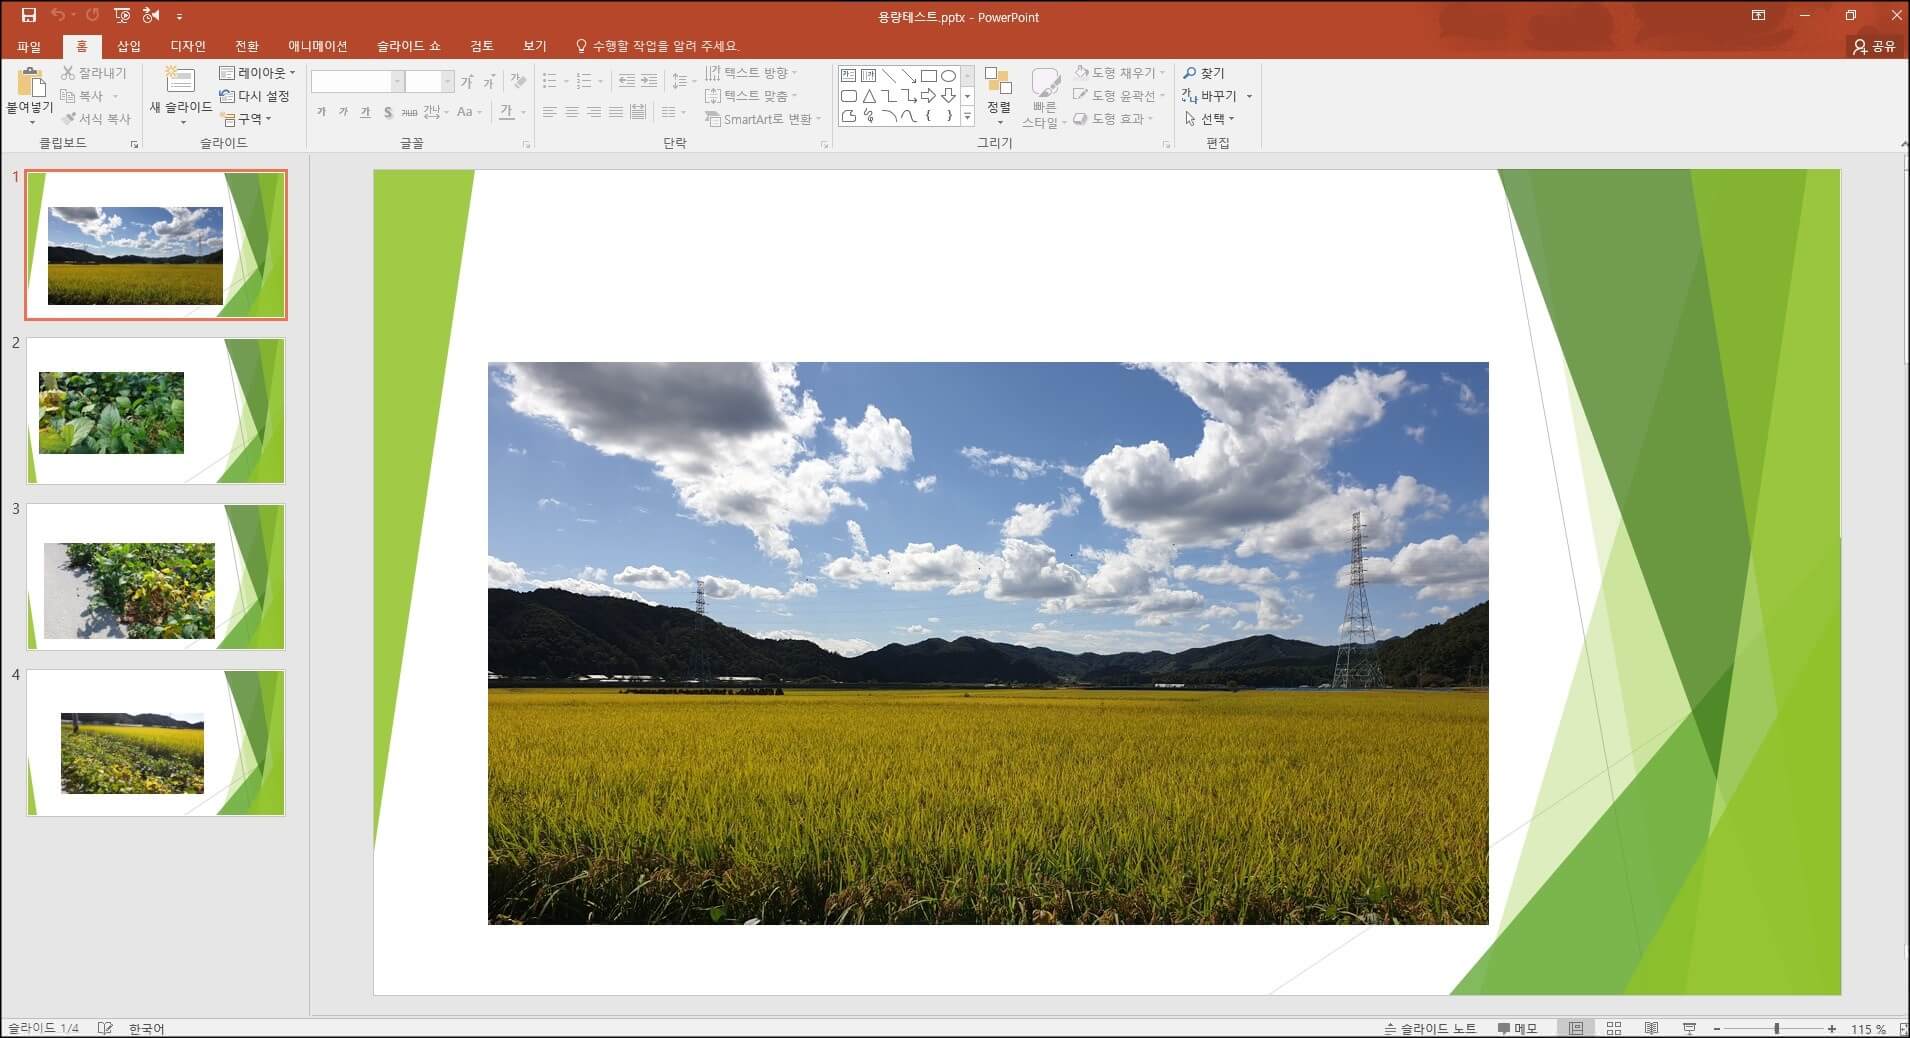Select the text box shape in shapes gallery
Viewport: 1910px width, 1038px height.
tap(848, 75)
